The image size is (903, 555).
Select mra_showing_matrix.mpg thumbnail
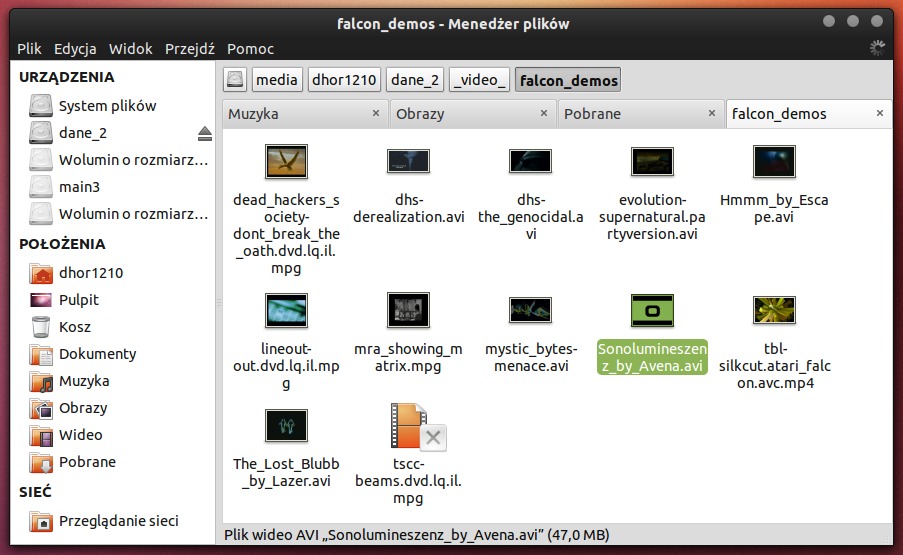coord(408,310)
